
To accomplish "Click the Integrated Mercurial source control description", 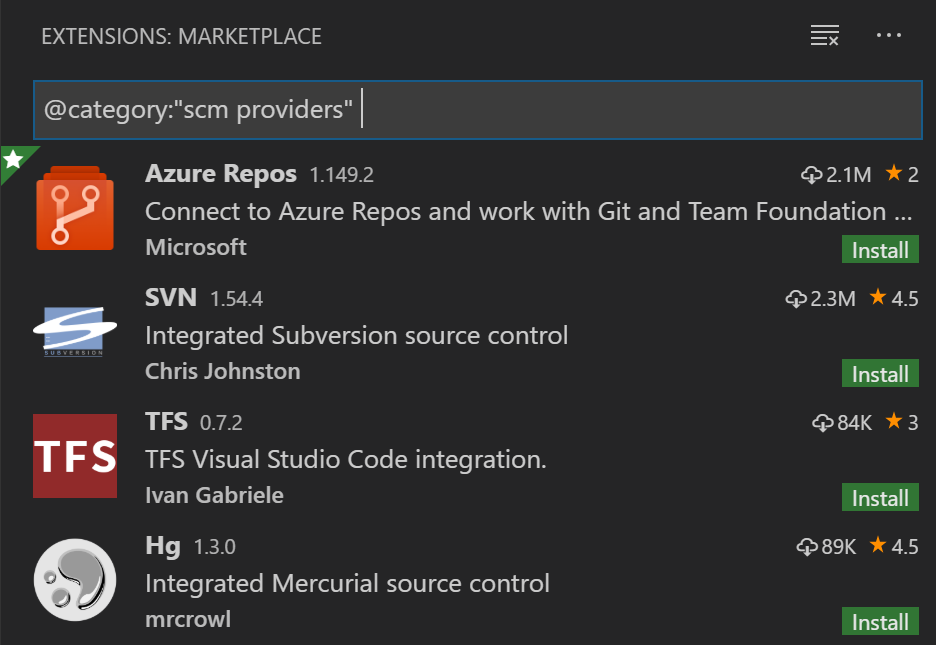I will tap(347, 583).
